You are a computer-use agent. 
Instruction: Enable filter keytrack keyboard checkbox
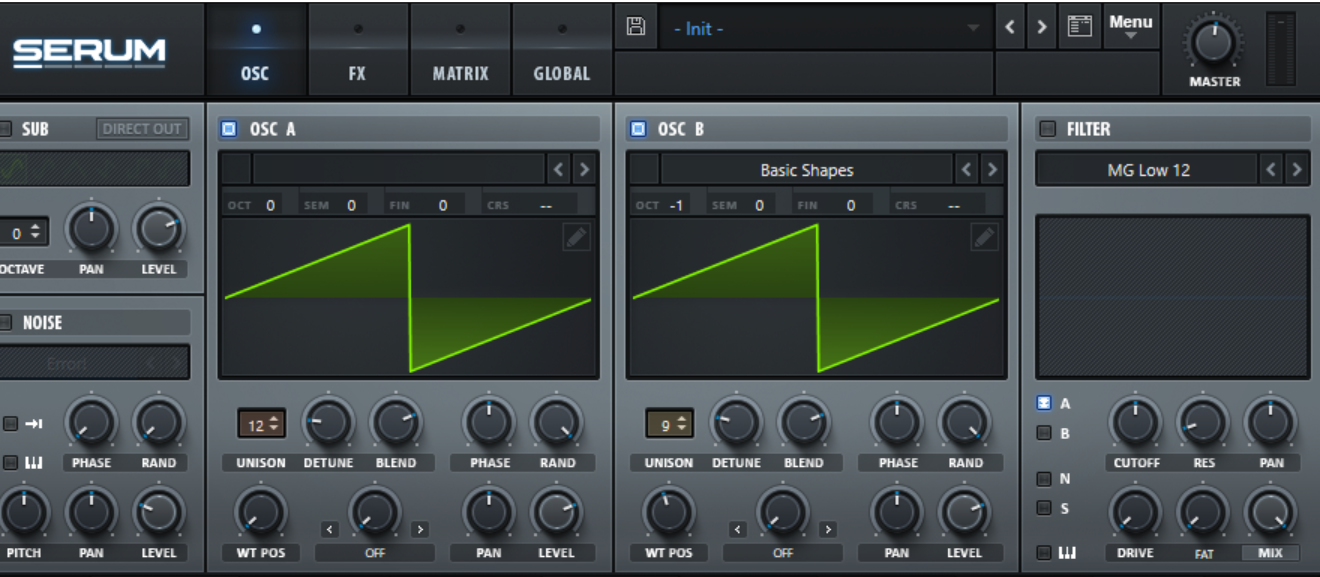click(x=1043, y=552)
